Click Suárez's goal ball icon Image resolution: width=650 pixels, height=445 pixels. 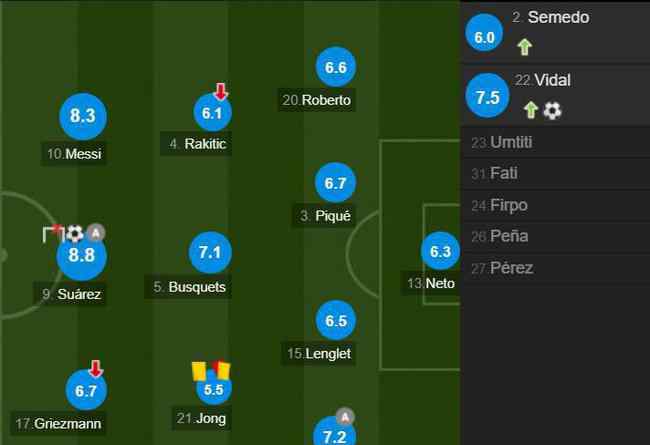(x=75, y=233)
